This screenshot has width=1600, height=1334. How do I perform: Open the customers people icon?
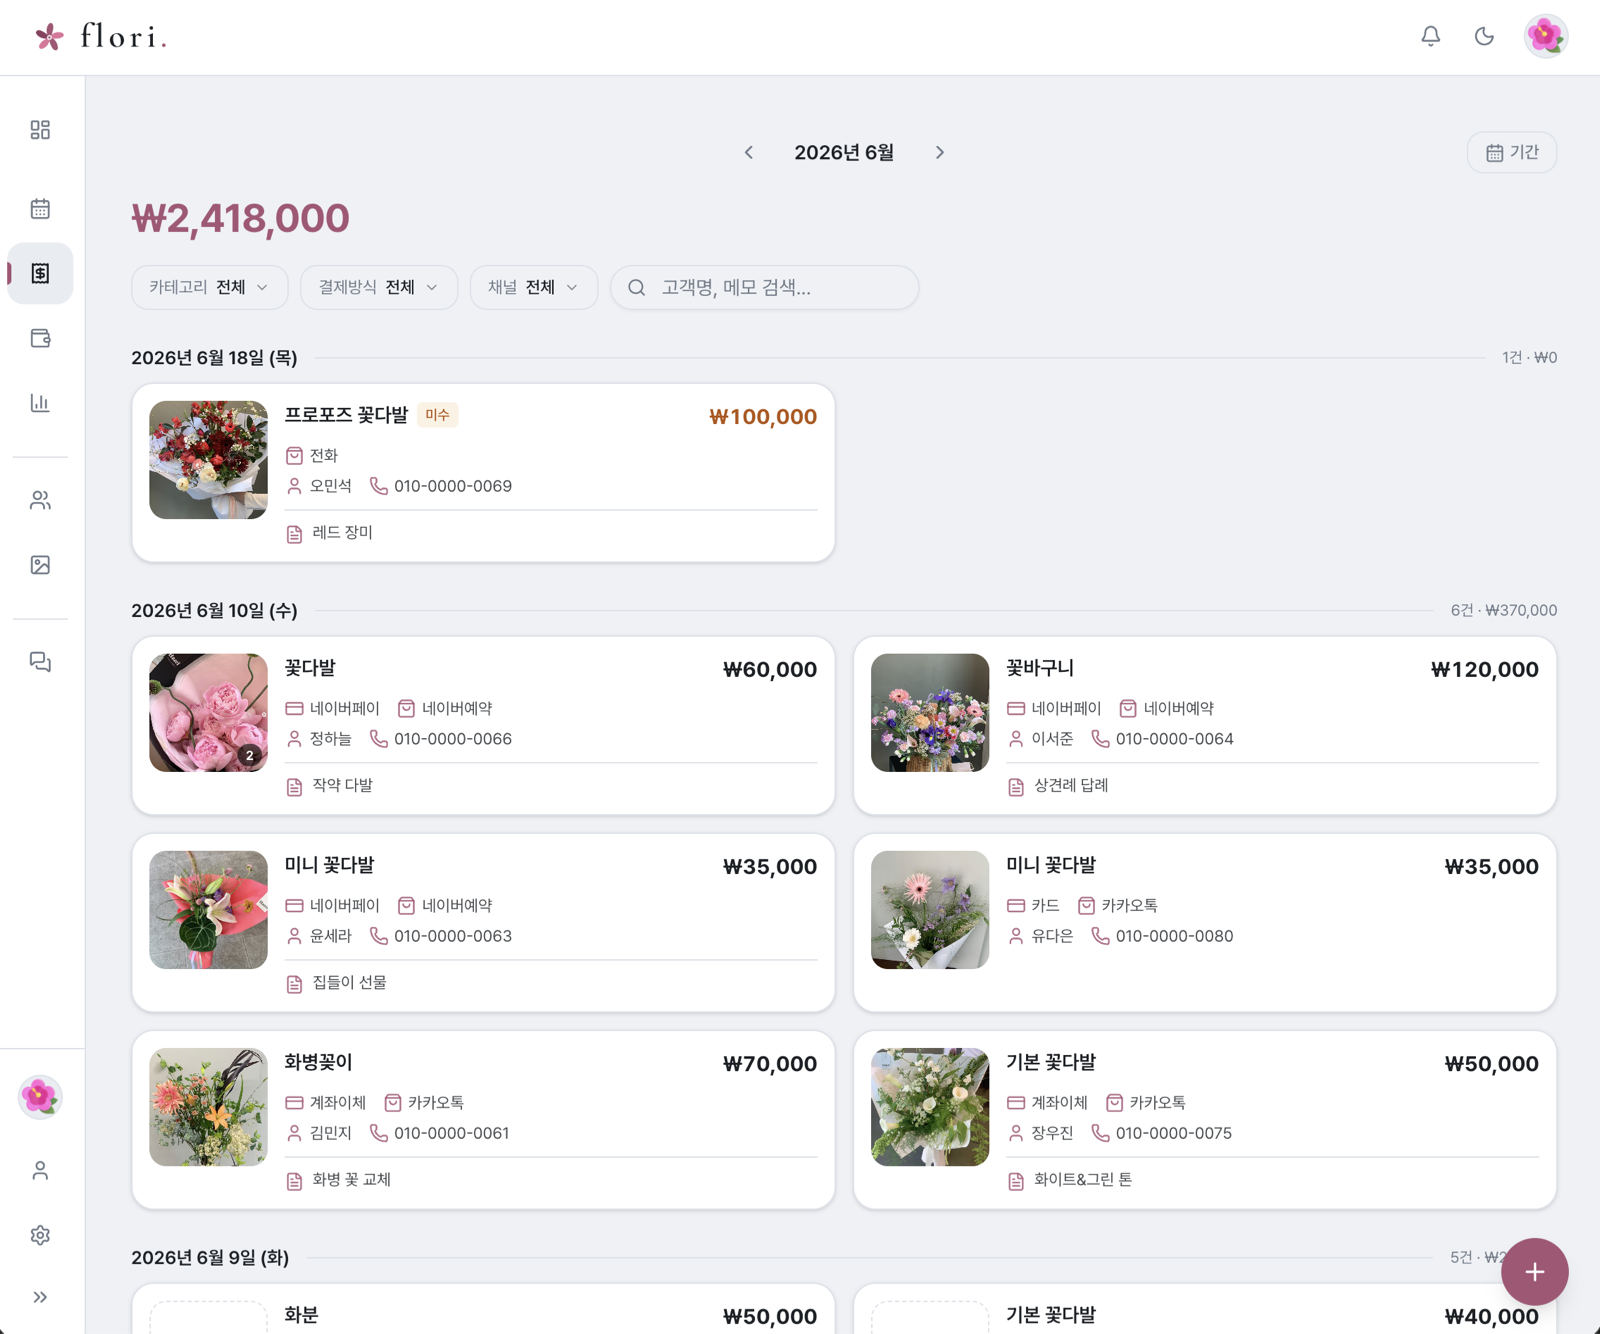click(x=40, y=500)
